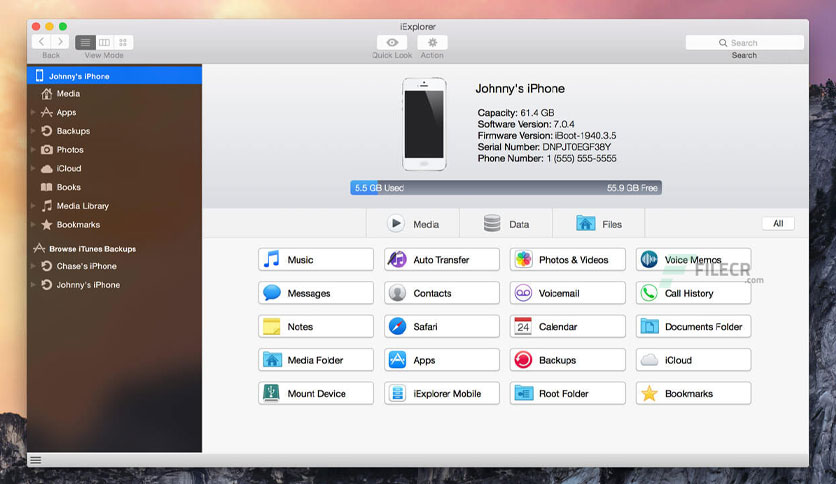Click the iPhone device image

pyautogui.click(x=424, y=124)
